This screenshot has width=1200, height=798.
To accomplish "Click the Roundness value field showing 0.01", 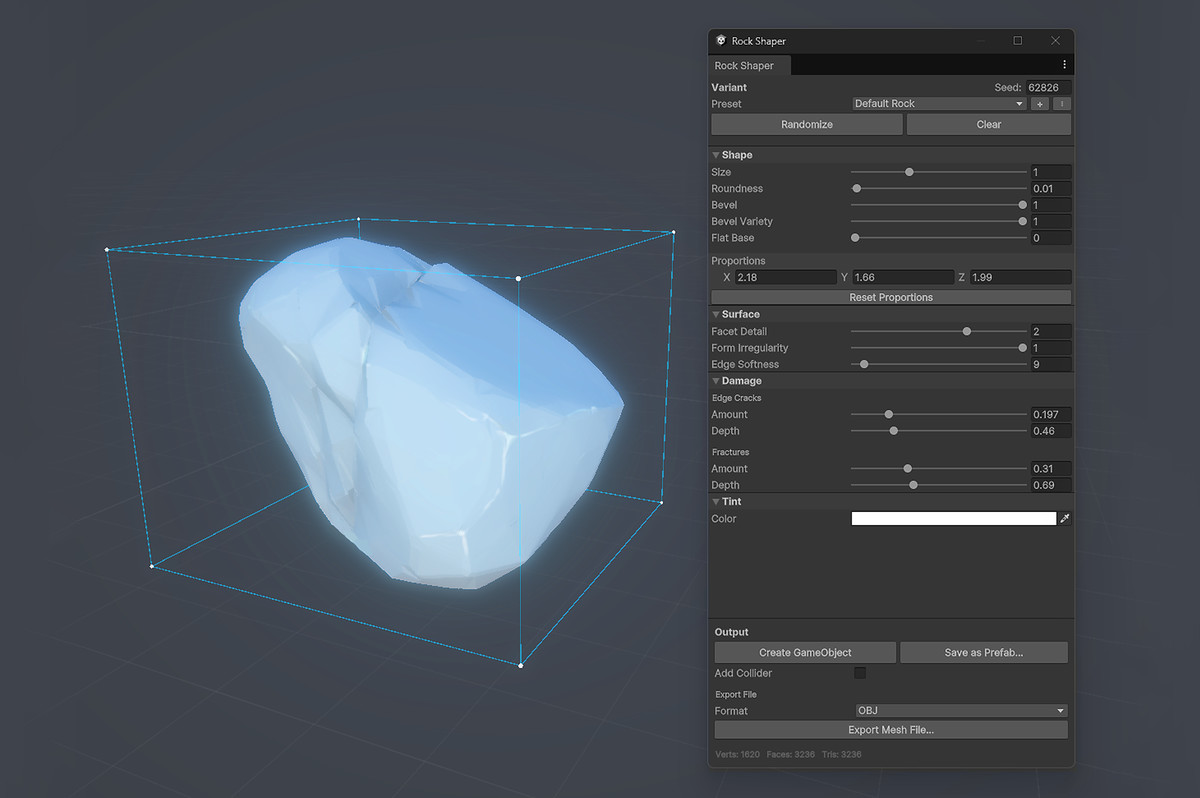I will [1051, 189].
